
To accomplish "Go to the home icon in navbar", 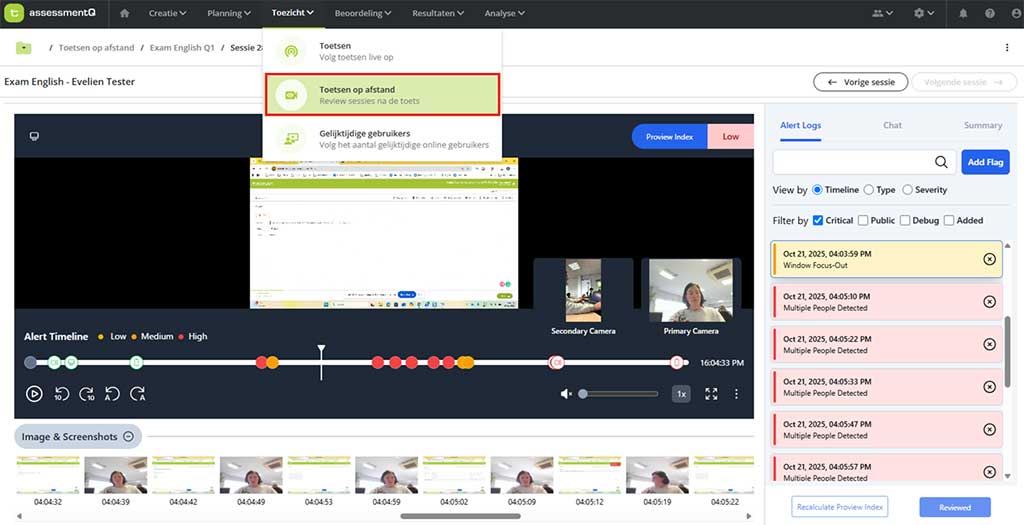I will [125, 13].
